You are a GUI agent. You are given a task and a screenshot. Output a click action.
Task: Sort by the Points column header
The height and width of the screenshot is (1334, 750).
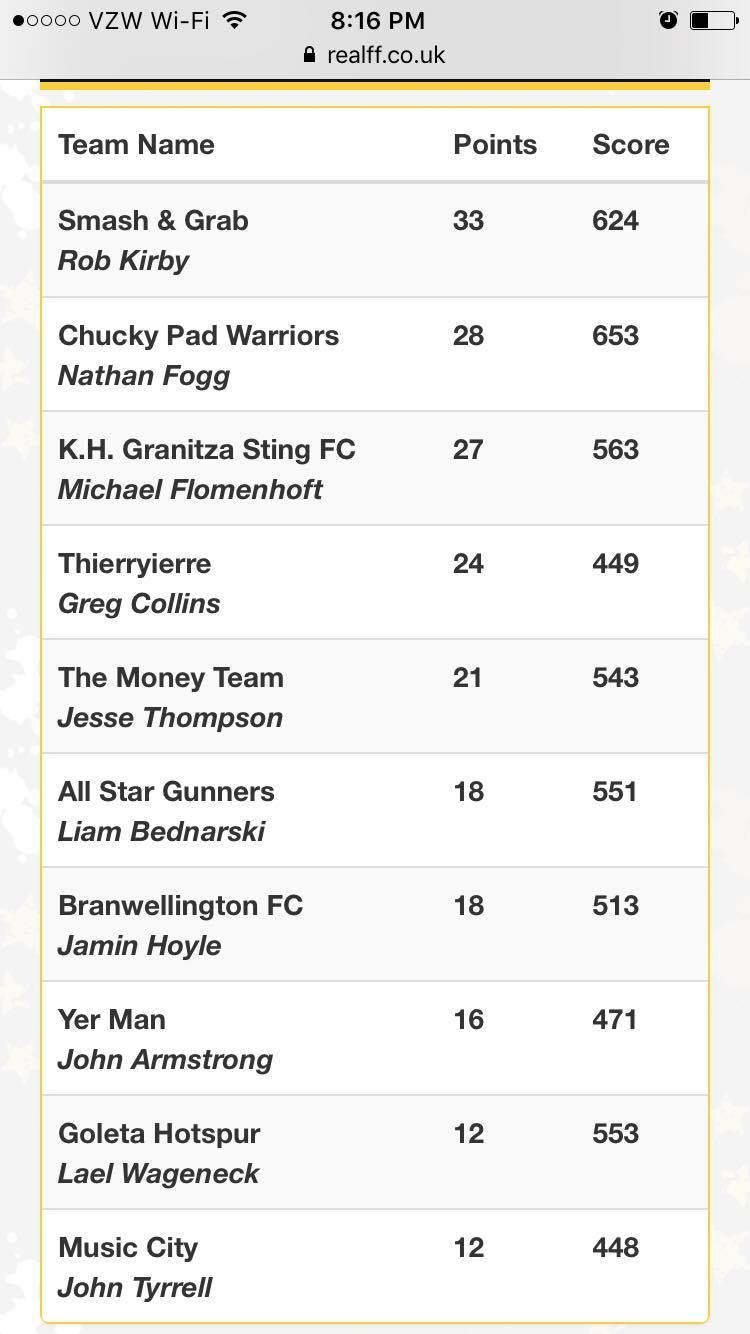pyautogui.click(x=495, y=145)
